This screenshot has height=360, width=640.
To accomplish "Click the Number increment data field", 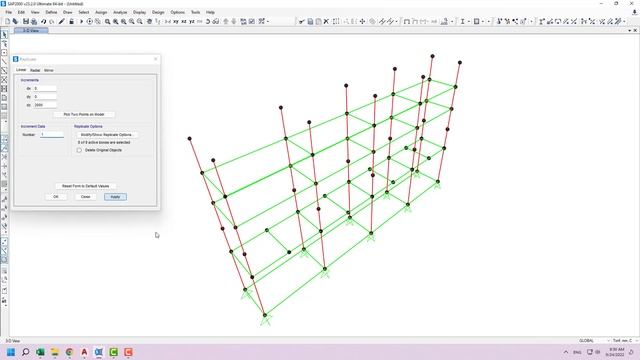I will pos(52,134).
